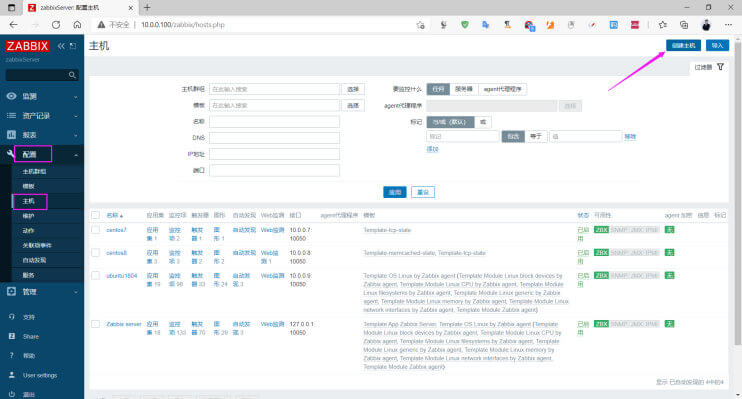Click the browser back arrow
The height and width of the screenshot is (399, 742).
click(x=13, y=25)
